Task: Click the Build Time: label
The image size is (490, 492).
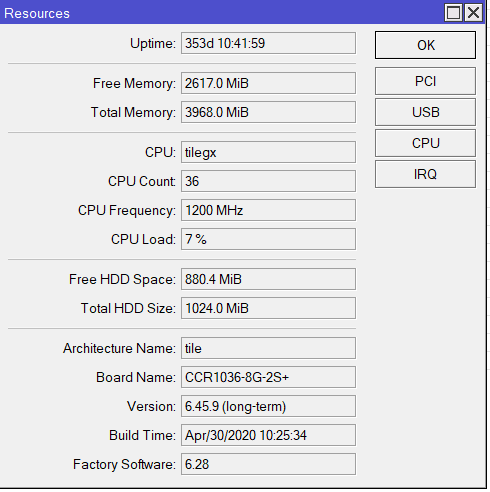Action: point(142,435)
